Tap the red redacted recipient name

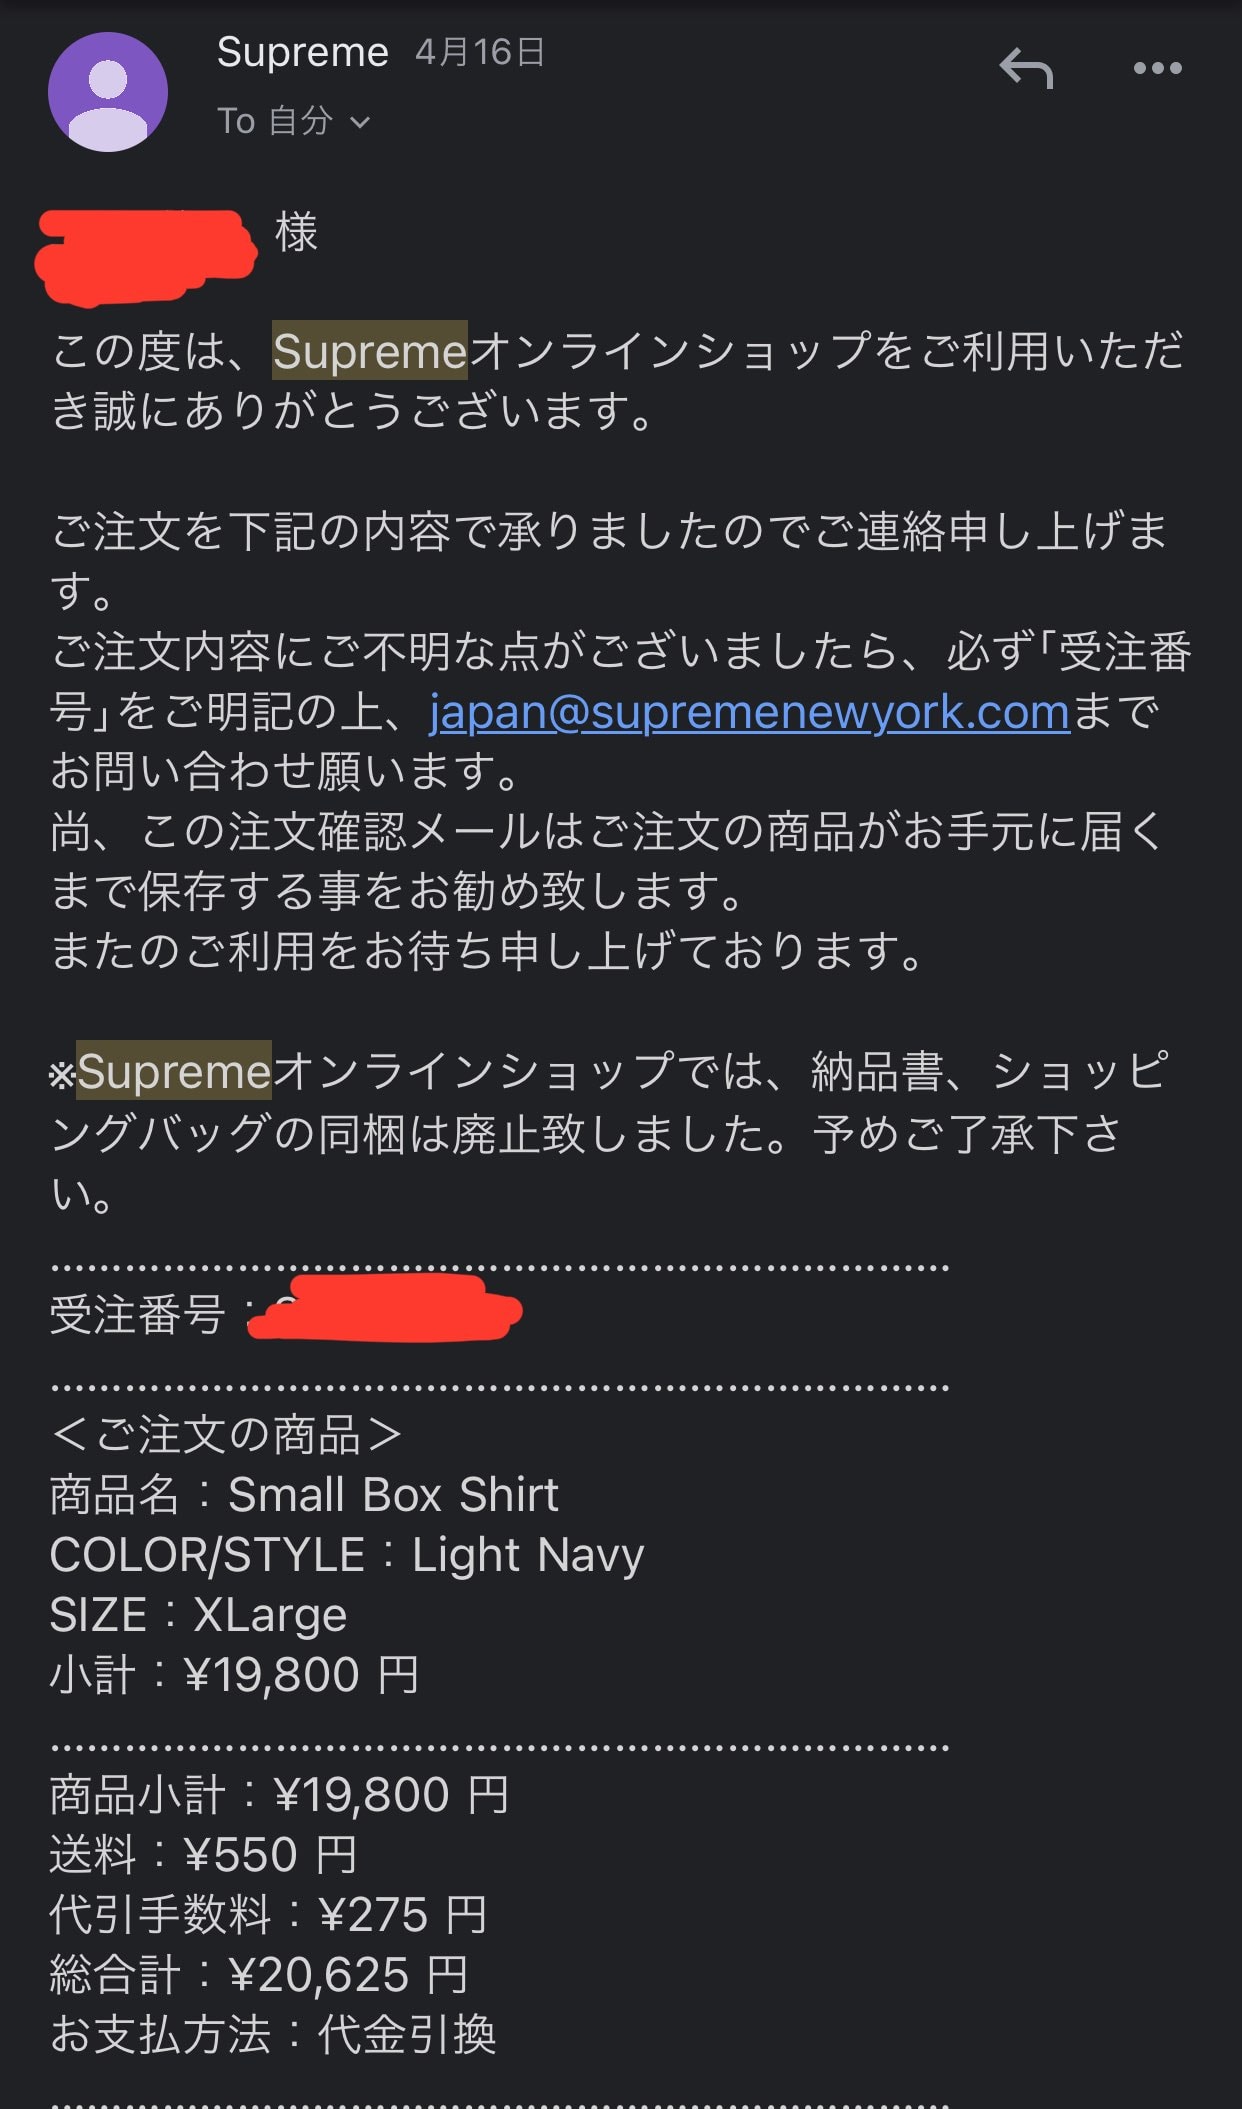(145, 256)
